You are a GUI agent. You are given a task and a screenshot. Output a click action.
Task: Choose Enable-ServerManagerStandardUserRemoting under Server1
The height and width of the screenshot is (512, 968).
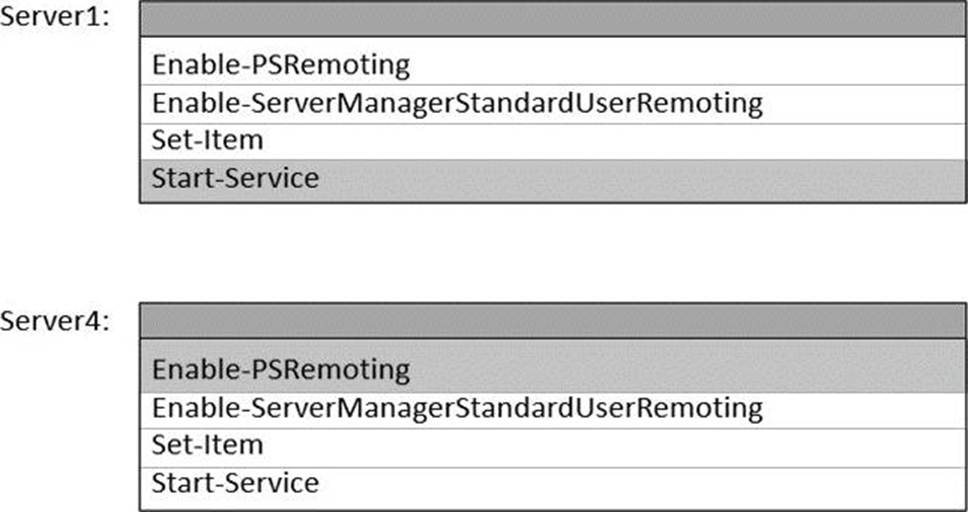point(552,103)
